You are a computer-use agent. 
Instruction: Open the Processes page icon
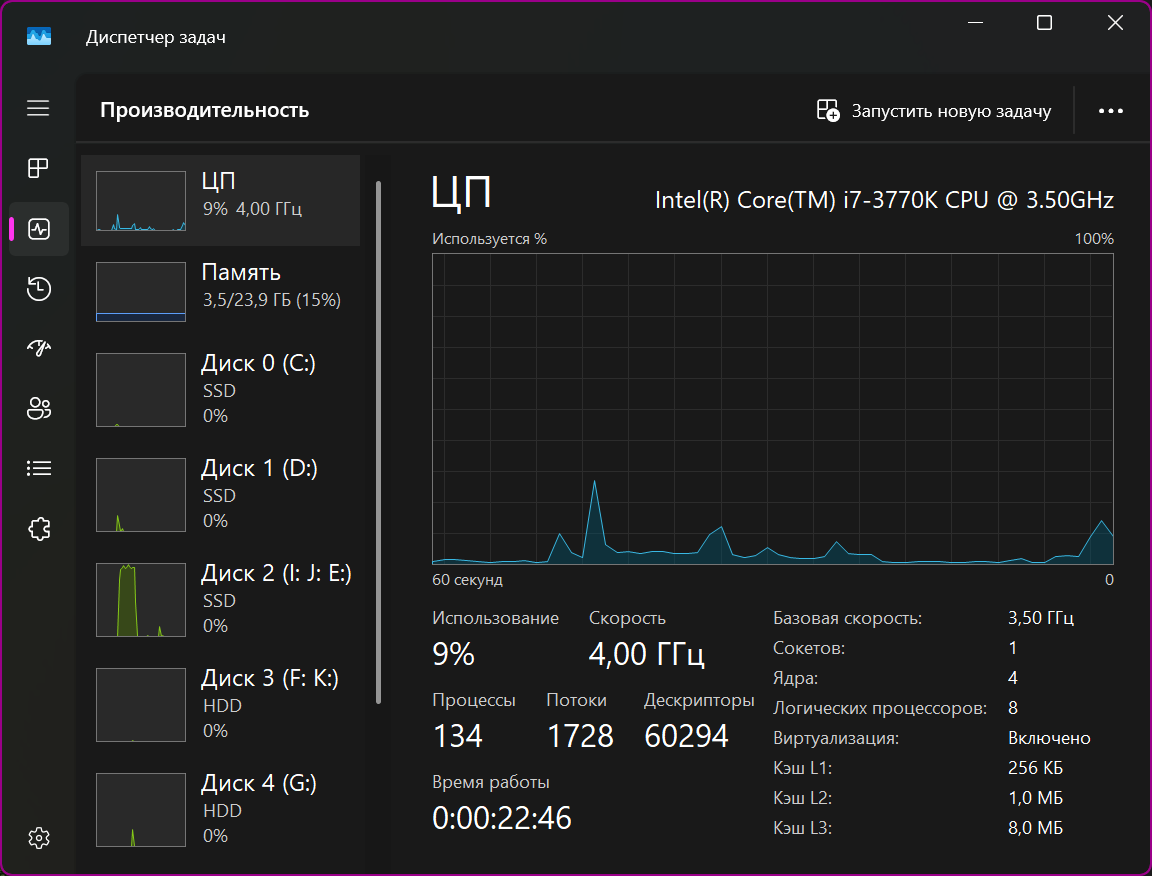(38, 169)
